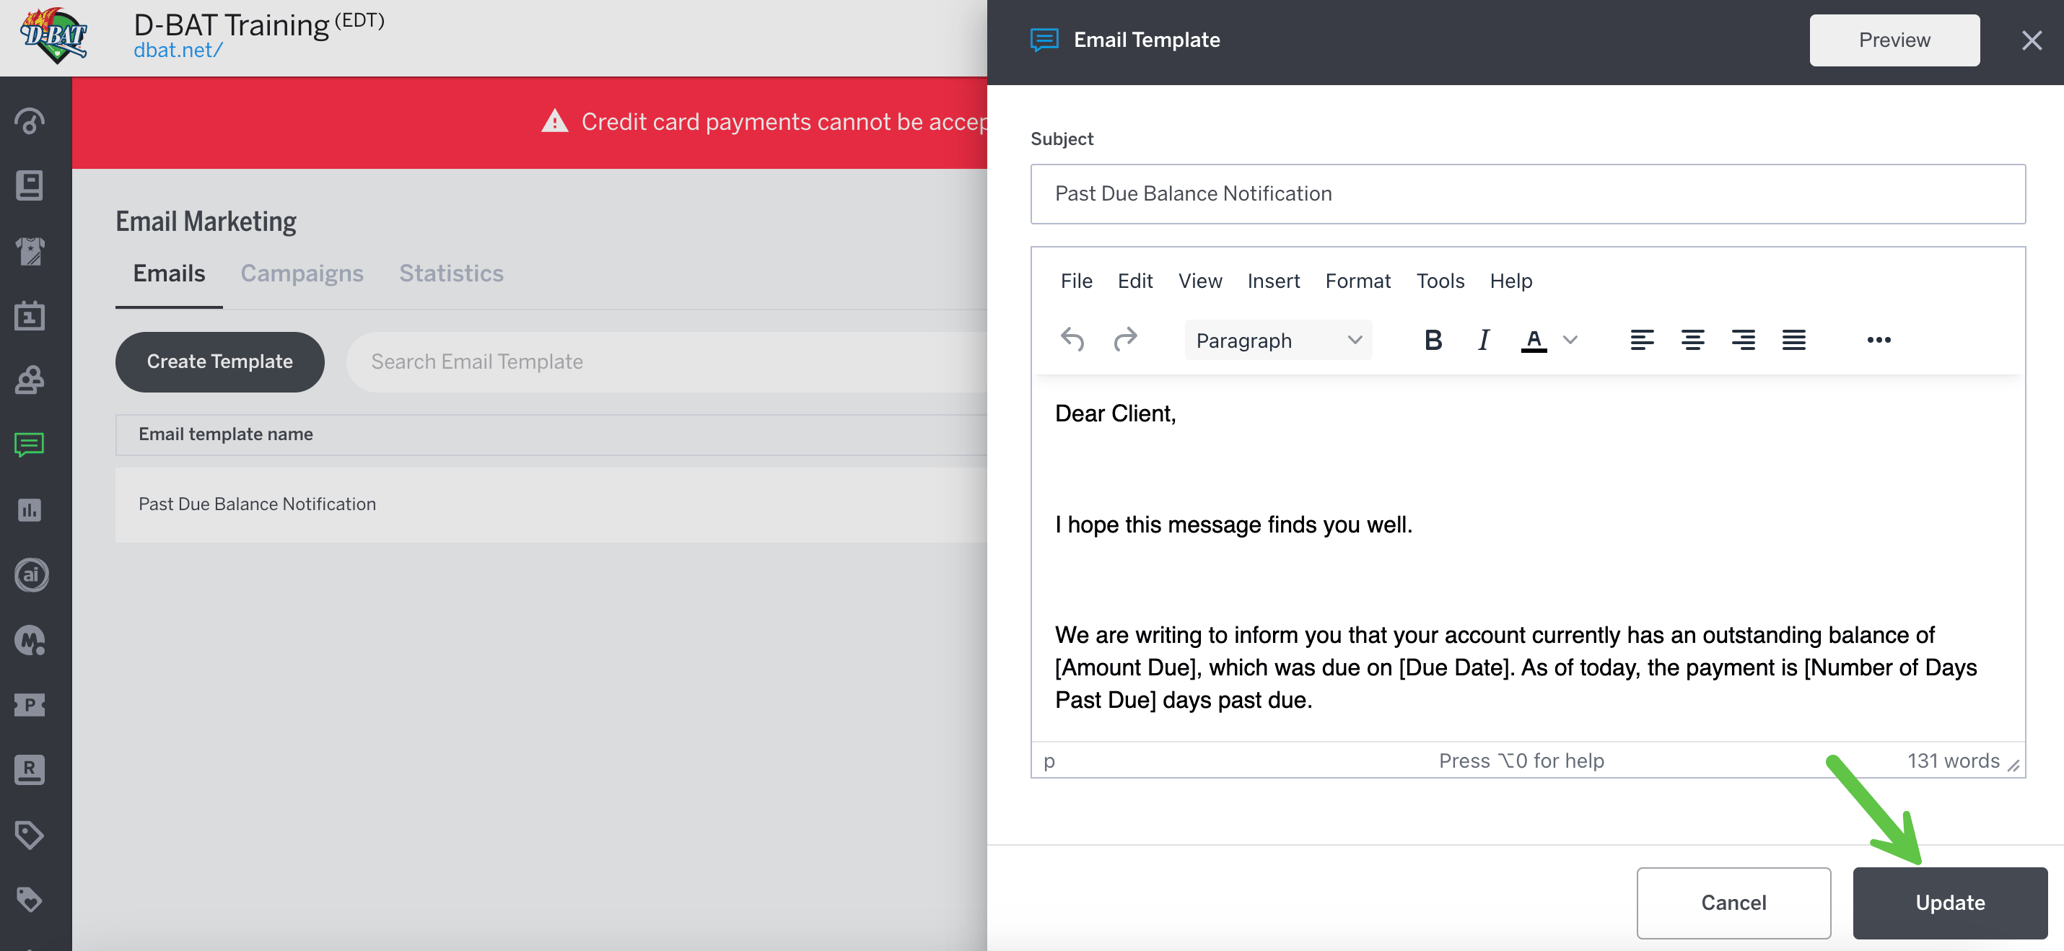This screenshot has height=951, width=2064.
Task: Click the Update button
Action: point(1948,902)
